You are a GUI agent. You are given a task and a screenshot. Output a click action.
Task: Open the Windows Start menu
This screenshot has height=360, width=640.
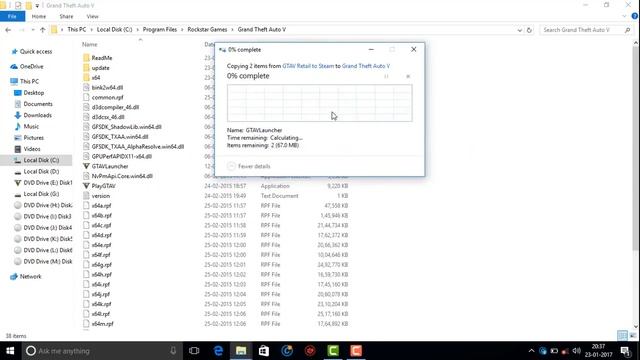(10, 351)
